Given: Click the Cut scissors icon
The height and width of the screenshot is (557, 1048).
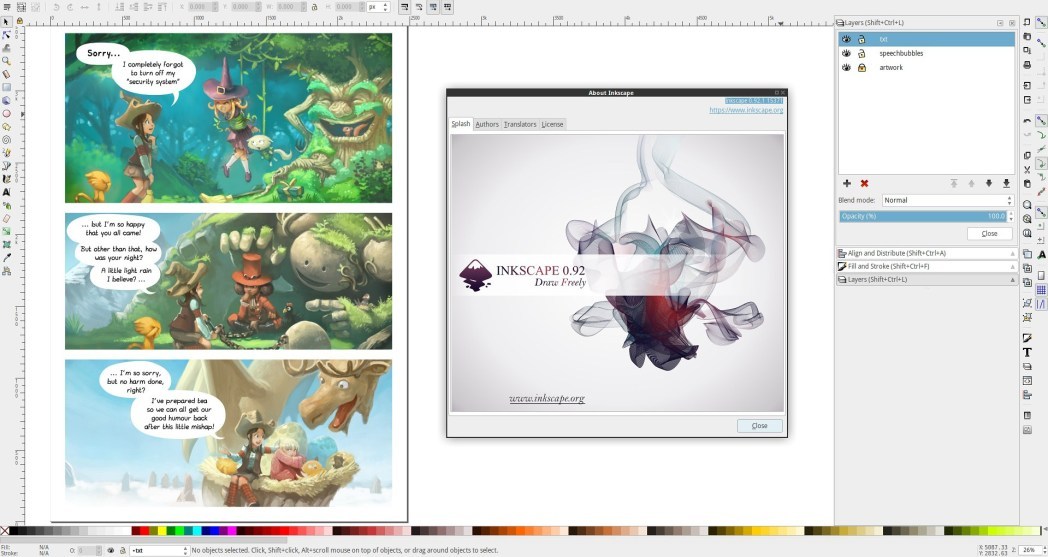Looking at the screenshot, I should [x=1027, y=170].
